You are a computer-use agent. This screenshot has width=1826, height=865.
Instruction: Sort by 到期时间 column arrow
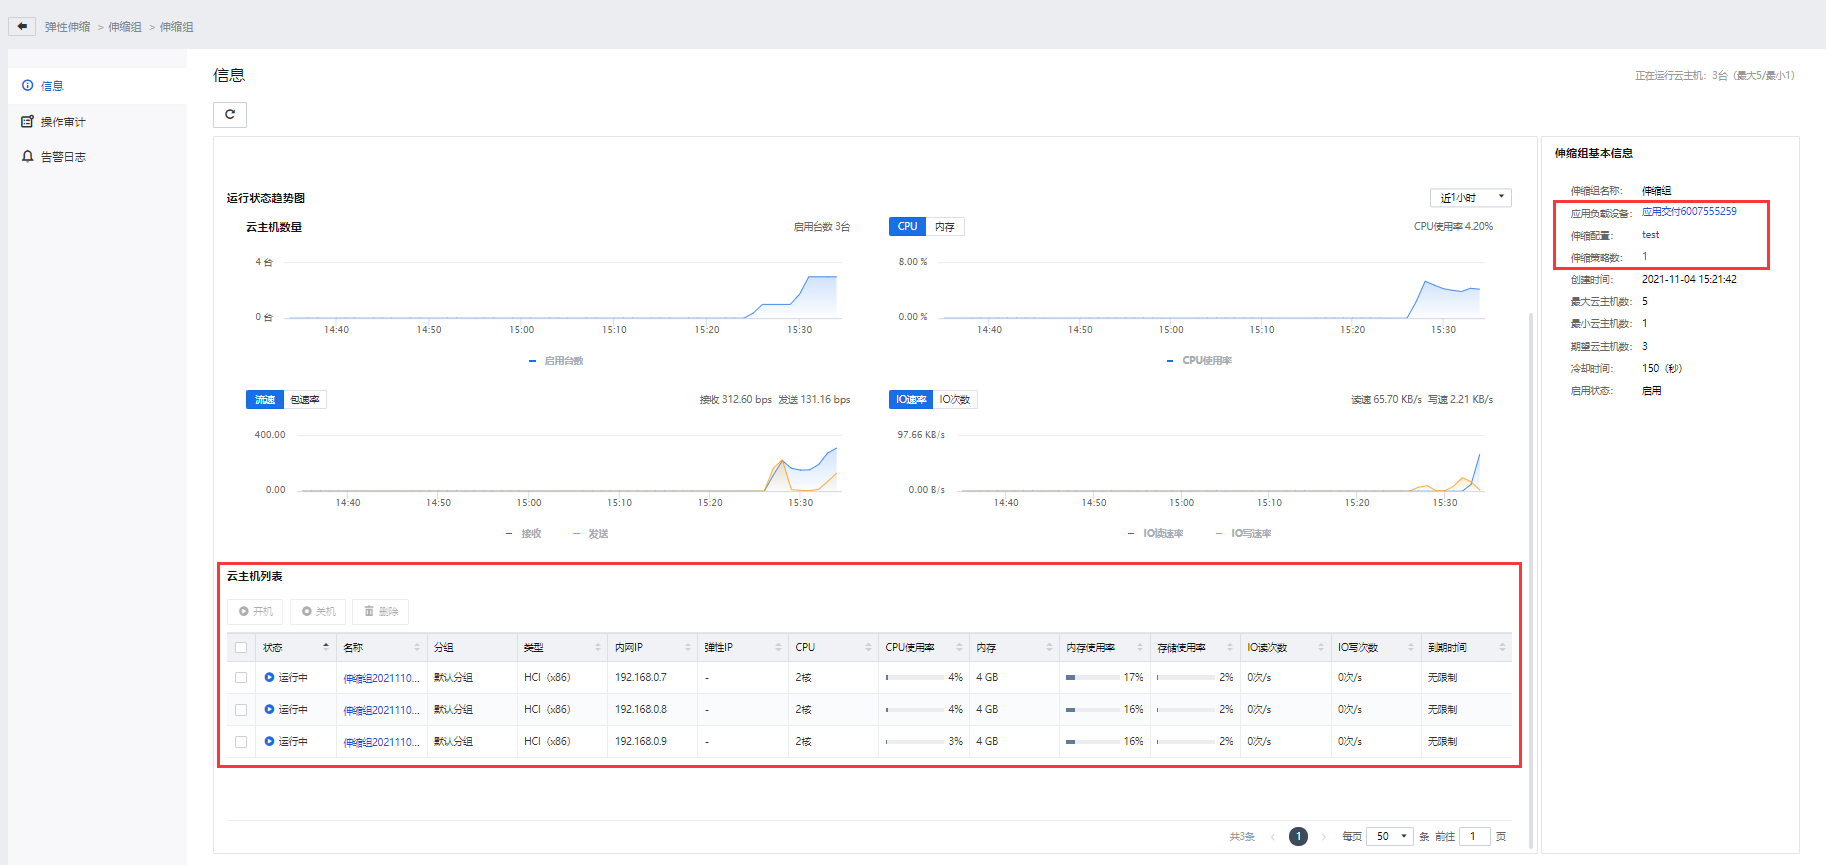pyautogui.click(x=1502, y=647)
